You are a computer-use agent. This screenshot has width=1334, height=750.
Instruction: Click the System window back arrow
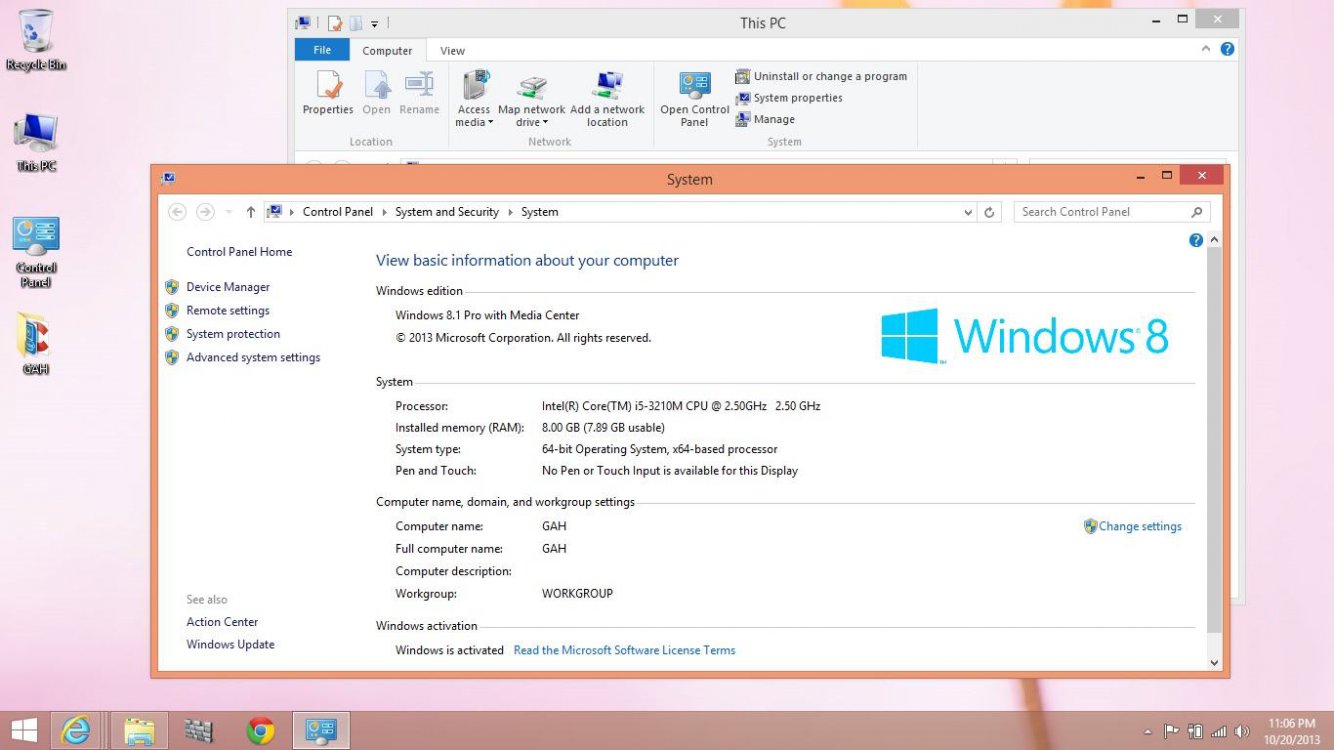click(177, 212)
